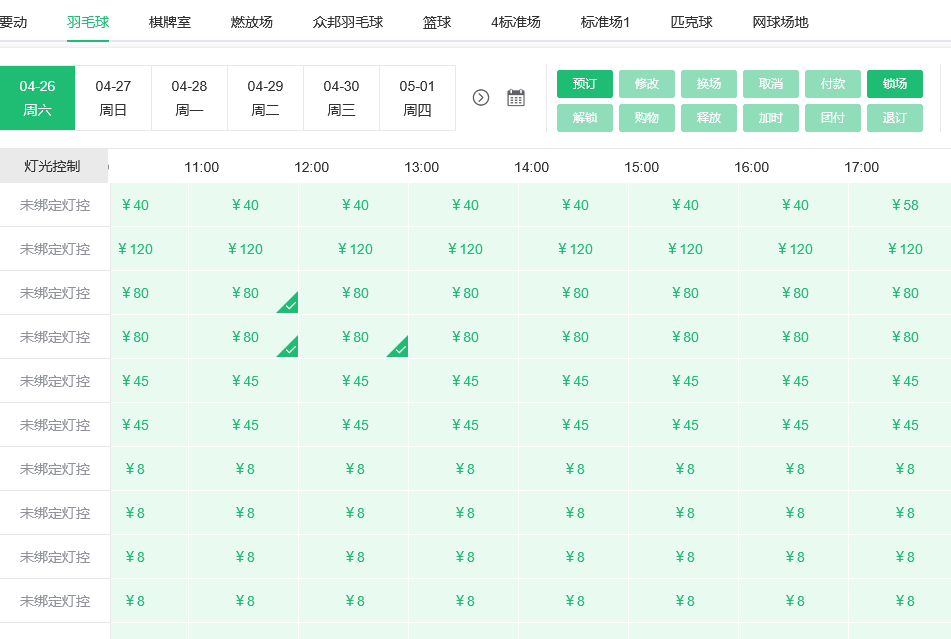Click the 团付 button
The height and width of the screenshot is (639, 951).
point(833,118)
